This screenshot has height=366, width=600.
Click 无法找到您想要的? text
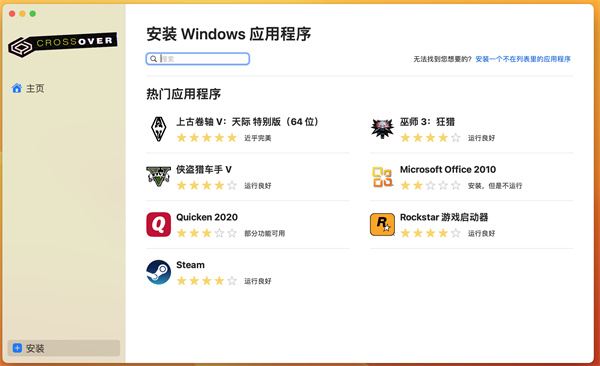(442, 59)
